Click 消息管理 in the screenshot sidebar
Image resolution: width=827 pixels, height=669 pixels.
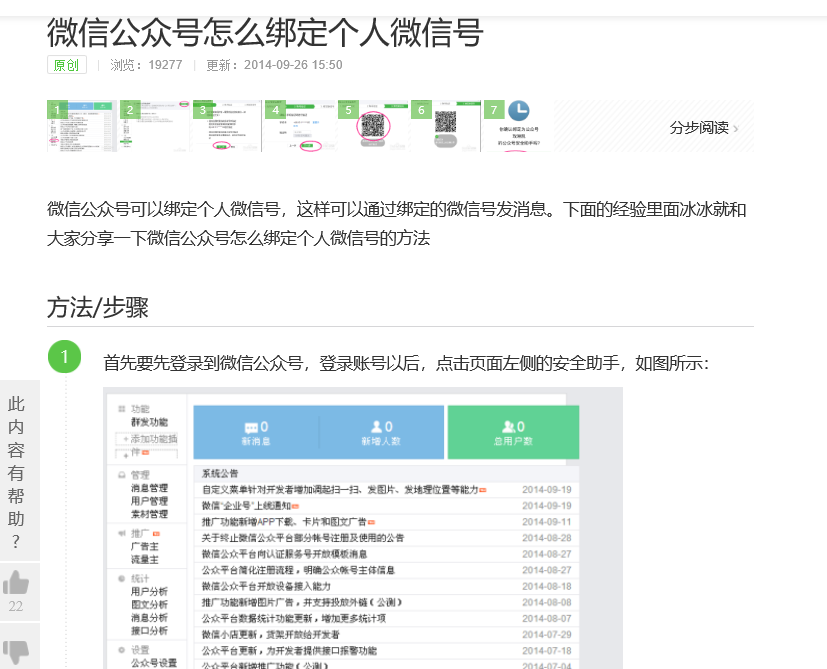pos(149,488)
